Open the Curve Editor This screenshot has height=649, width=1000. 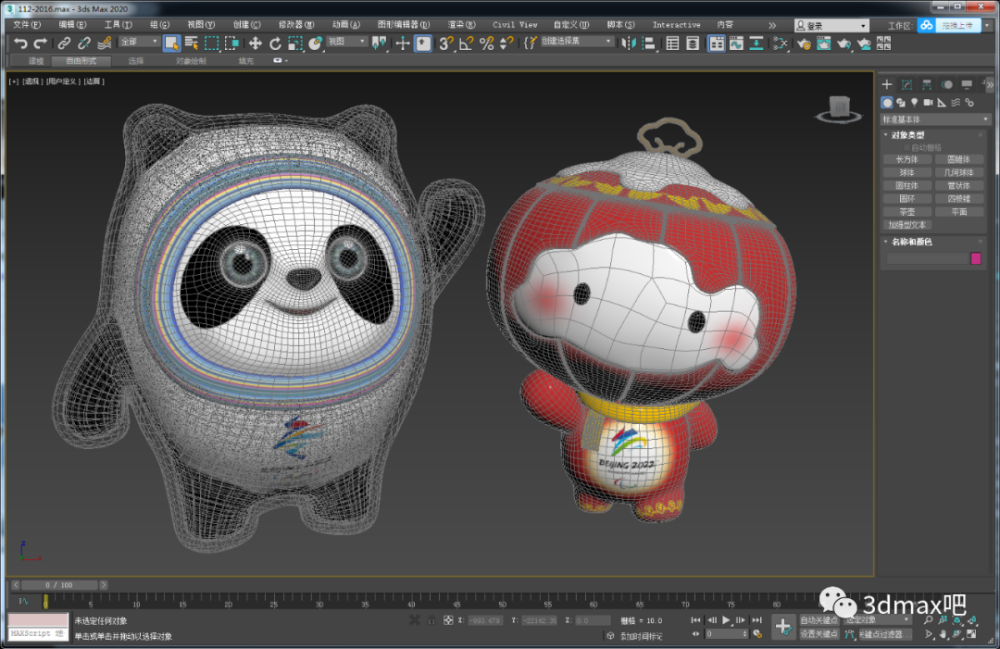(x=737, y=43)
